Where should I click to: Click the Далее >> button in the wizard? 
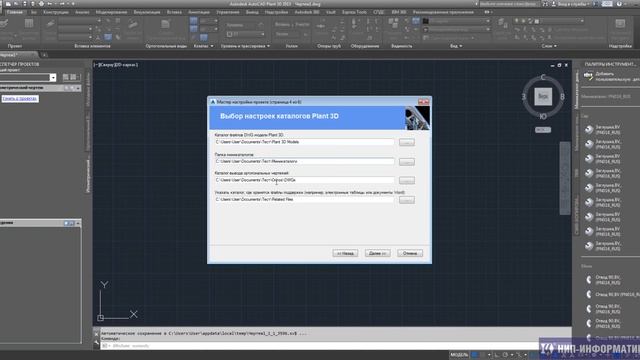click(378, 253)
